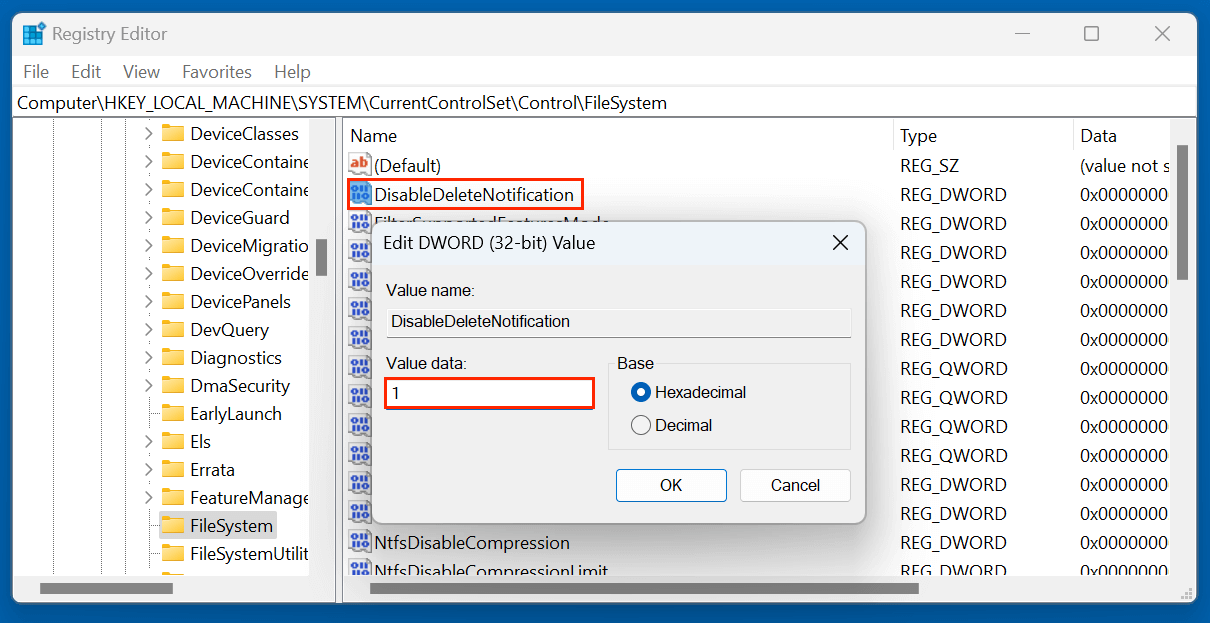This screenshot has height=623, width=1210.
Task: Collapse the FileSystem key
Action: coord(148,525)
